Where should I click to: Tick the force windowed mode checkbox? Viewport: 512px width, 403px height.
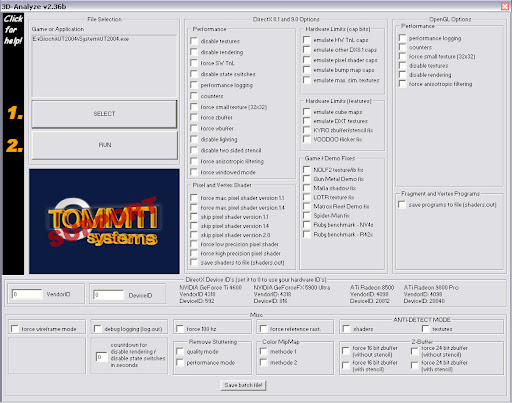194,172
